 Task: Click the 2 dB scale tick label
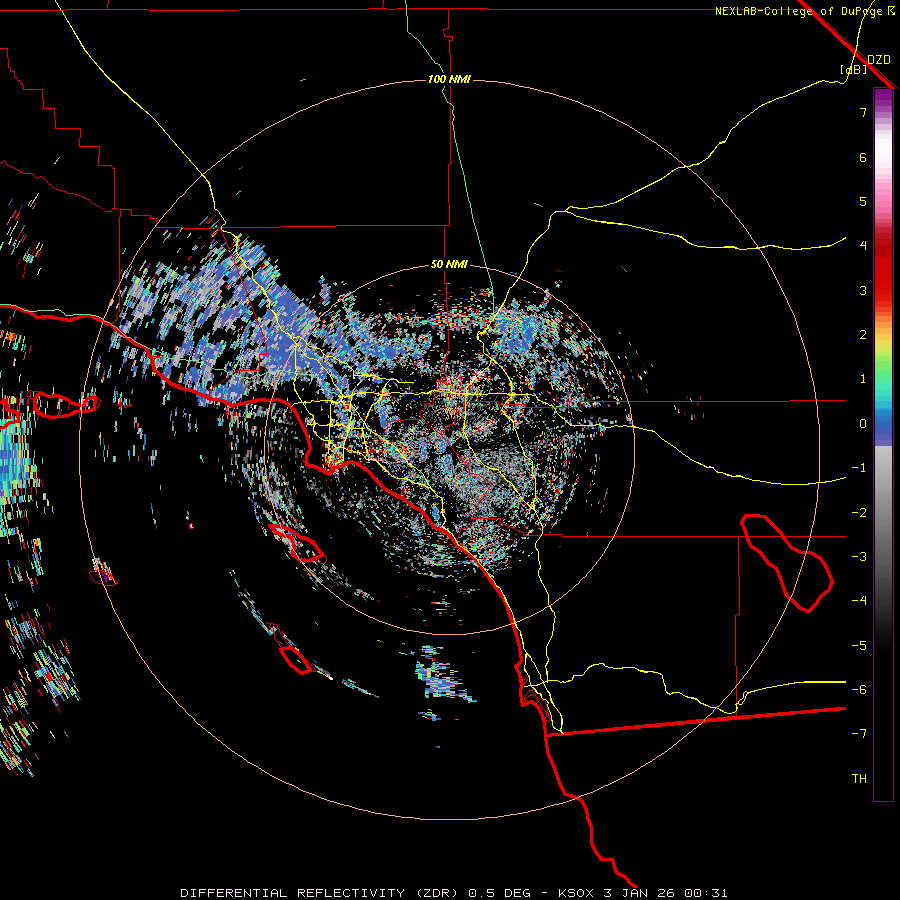click(863, 335)
